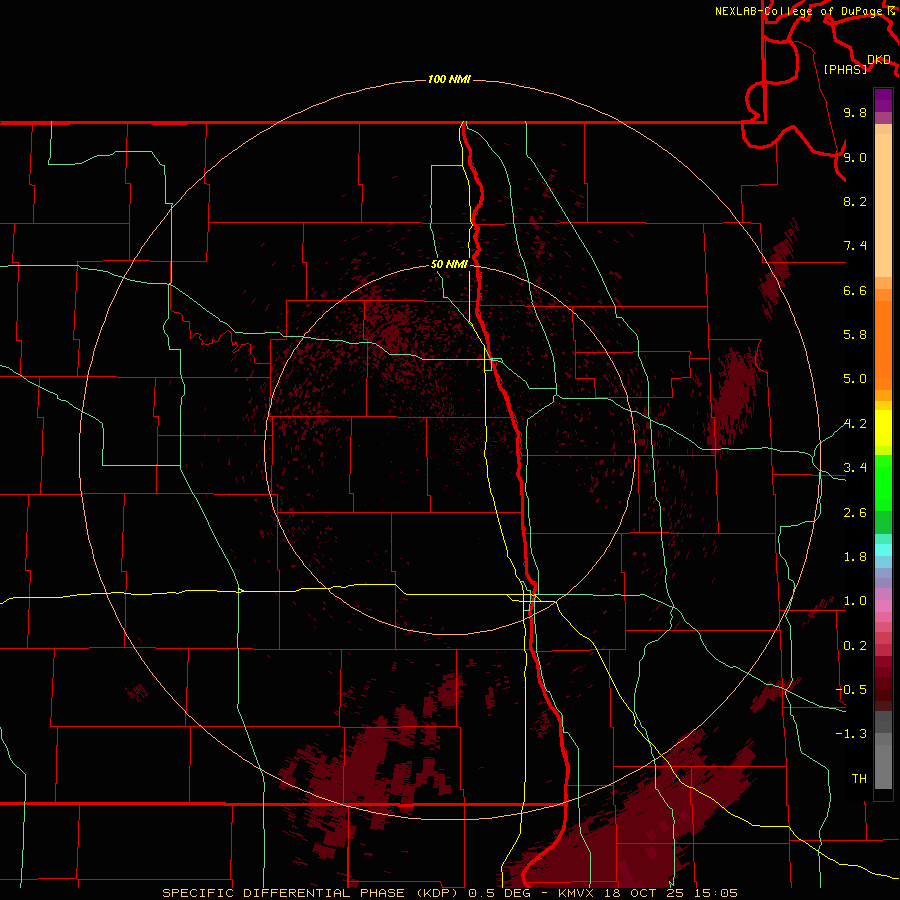Click the bright green segment of the color bar
This screenshot has width=900, height=900.
883,482
